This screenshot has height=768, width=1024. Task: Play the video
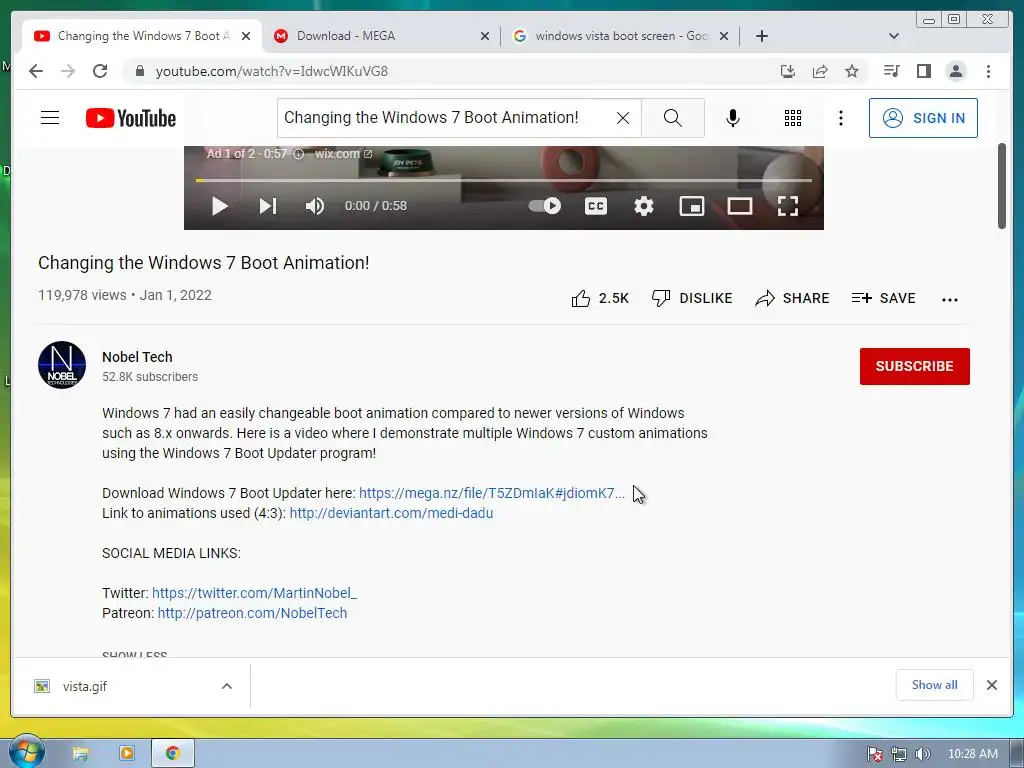[220, 206]
